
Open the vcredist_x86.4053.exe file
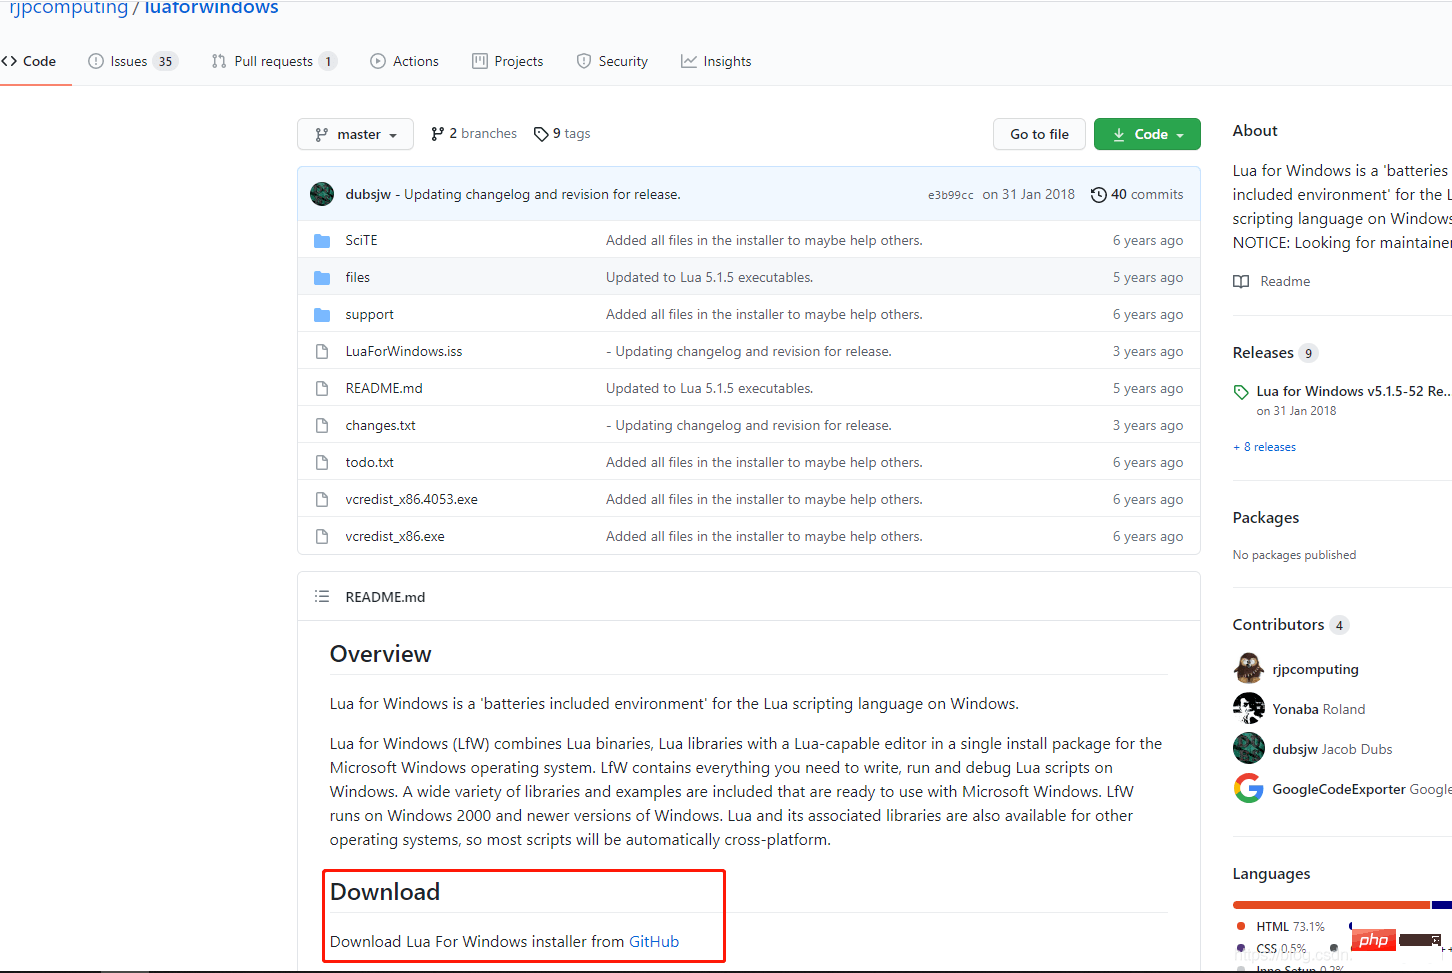coord(411,499)
